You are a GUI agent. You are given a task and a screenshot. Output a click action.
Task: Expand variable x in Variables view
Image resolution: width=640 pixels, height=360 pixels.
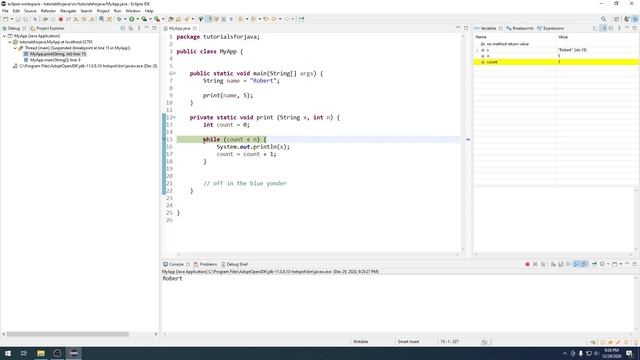(x=477, y=50)
